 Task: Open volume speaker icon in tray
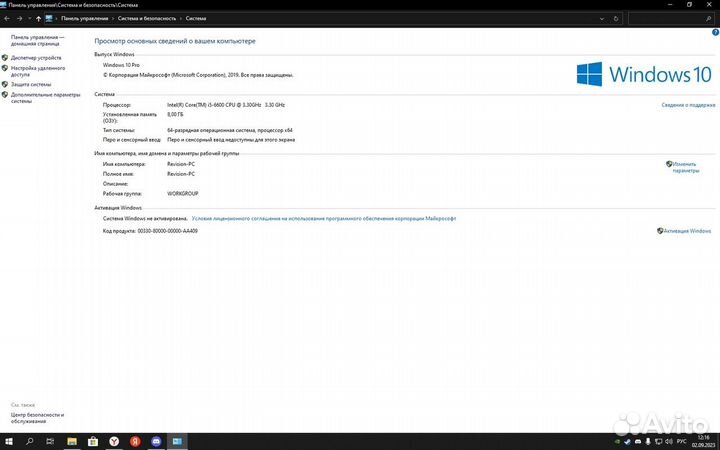669,442
